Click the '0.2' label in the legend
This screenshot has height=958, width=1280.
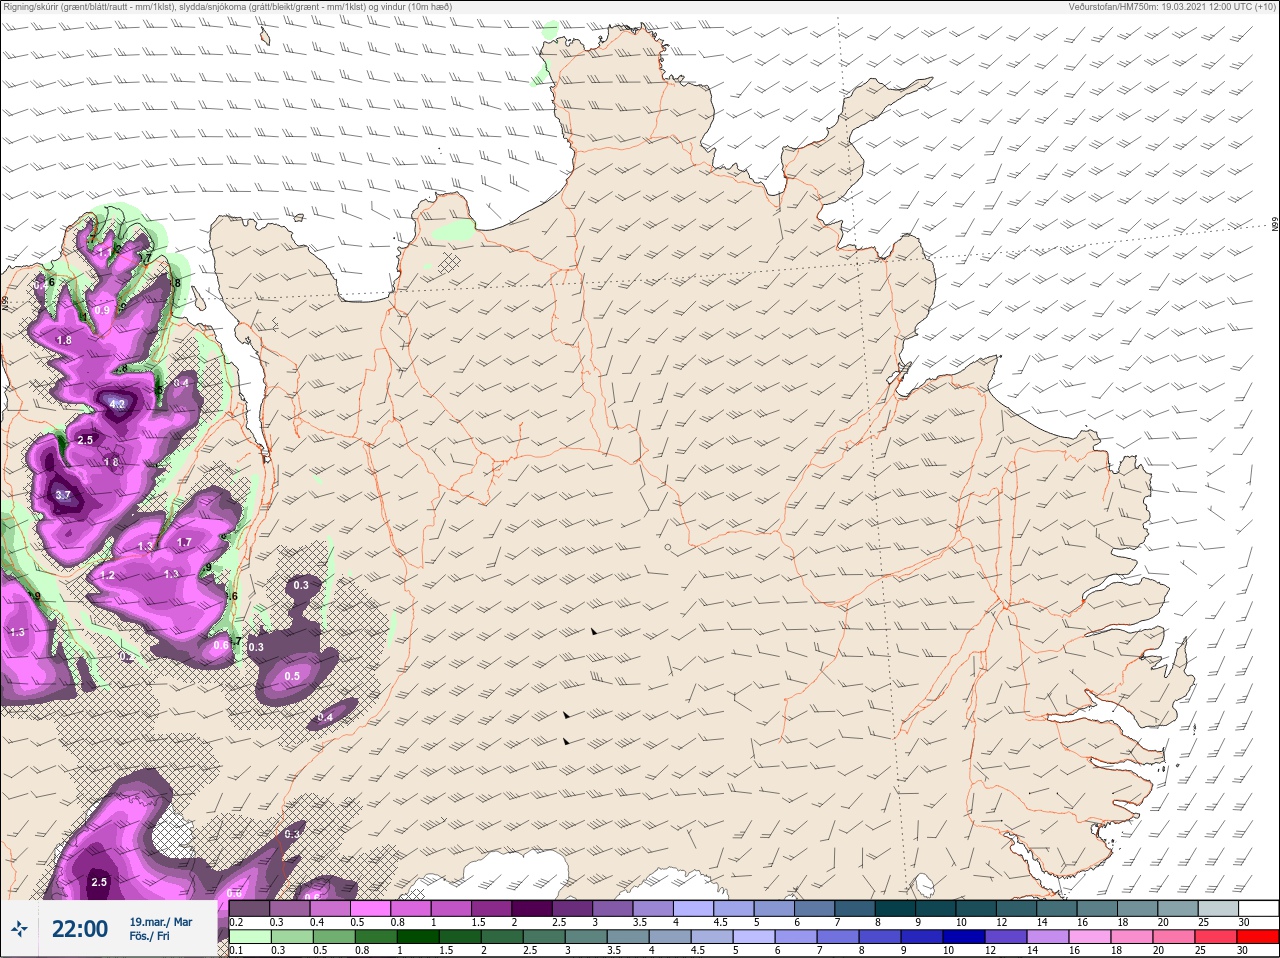[237, 922]
